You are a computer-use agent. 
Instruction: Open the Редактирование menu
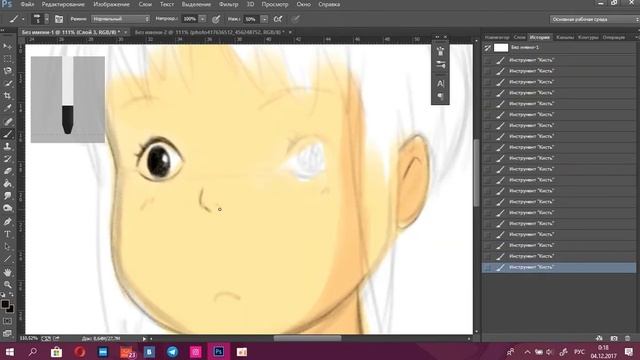pyautogui.click(x=63, y=4)
